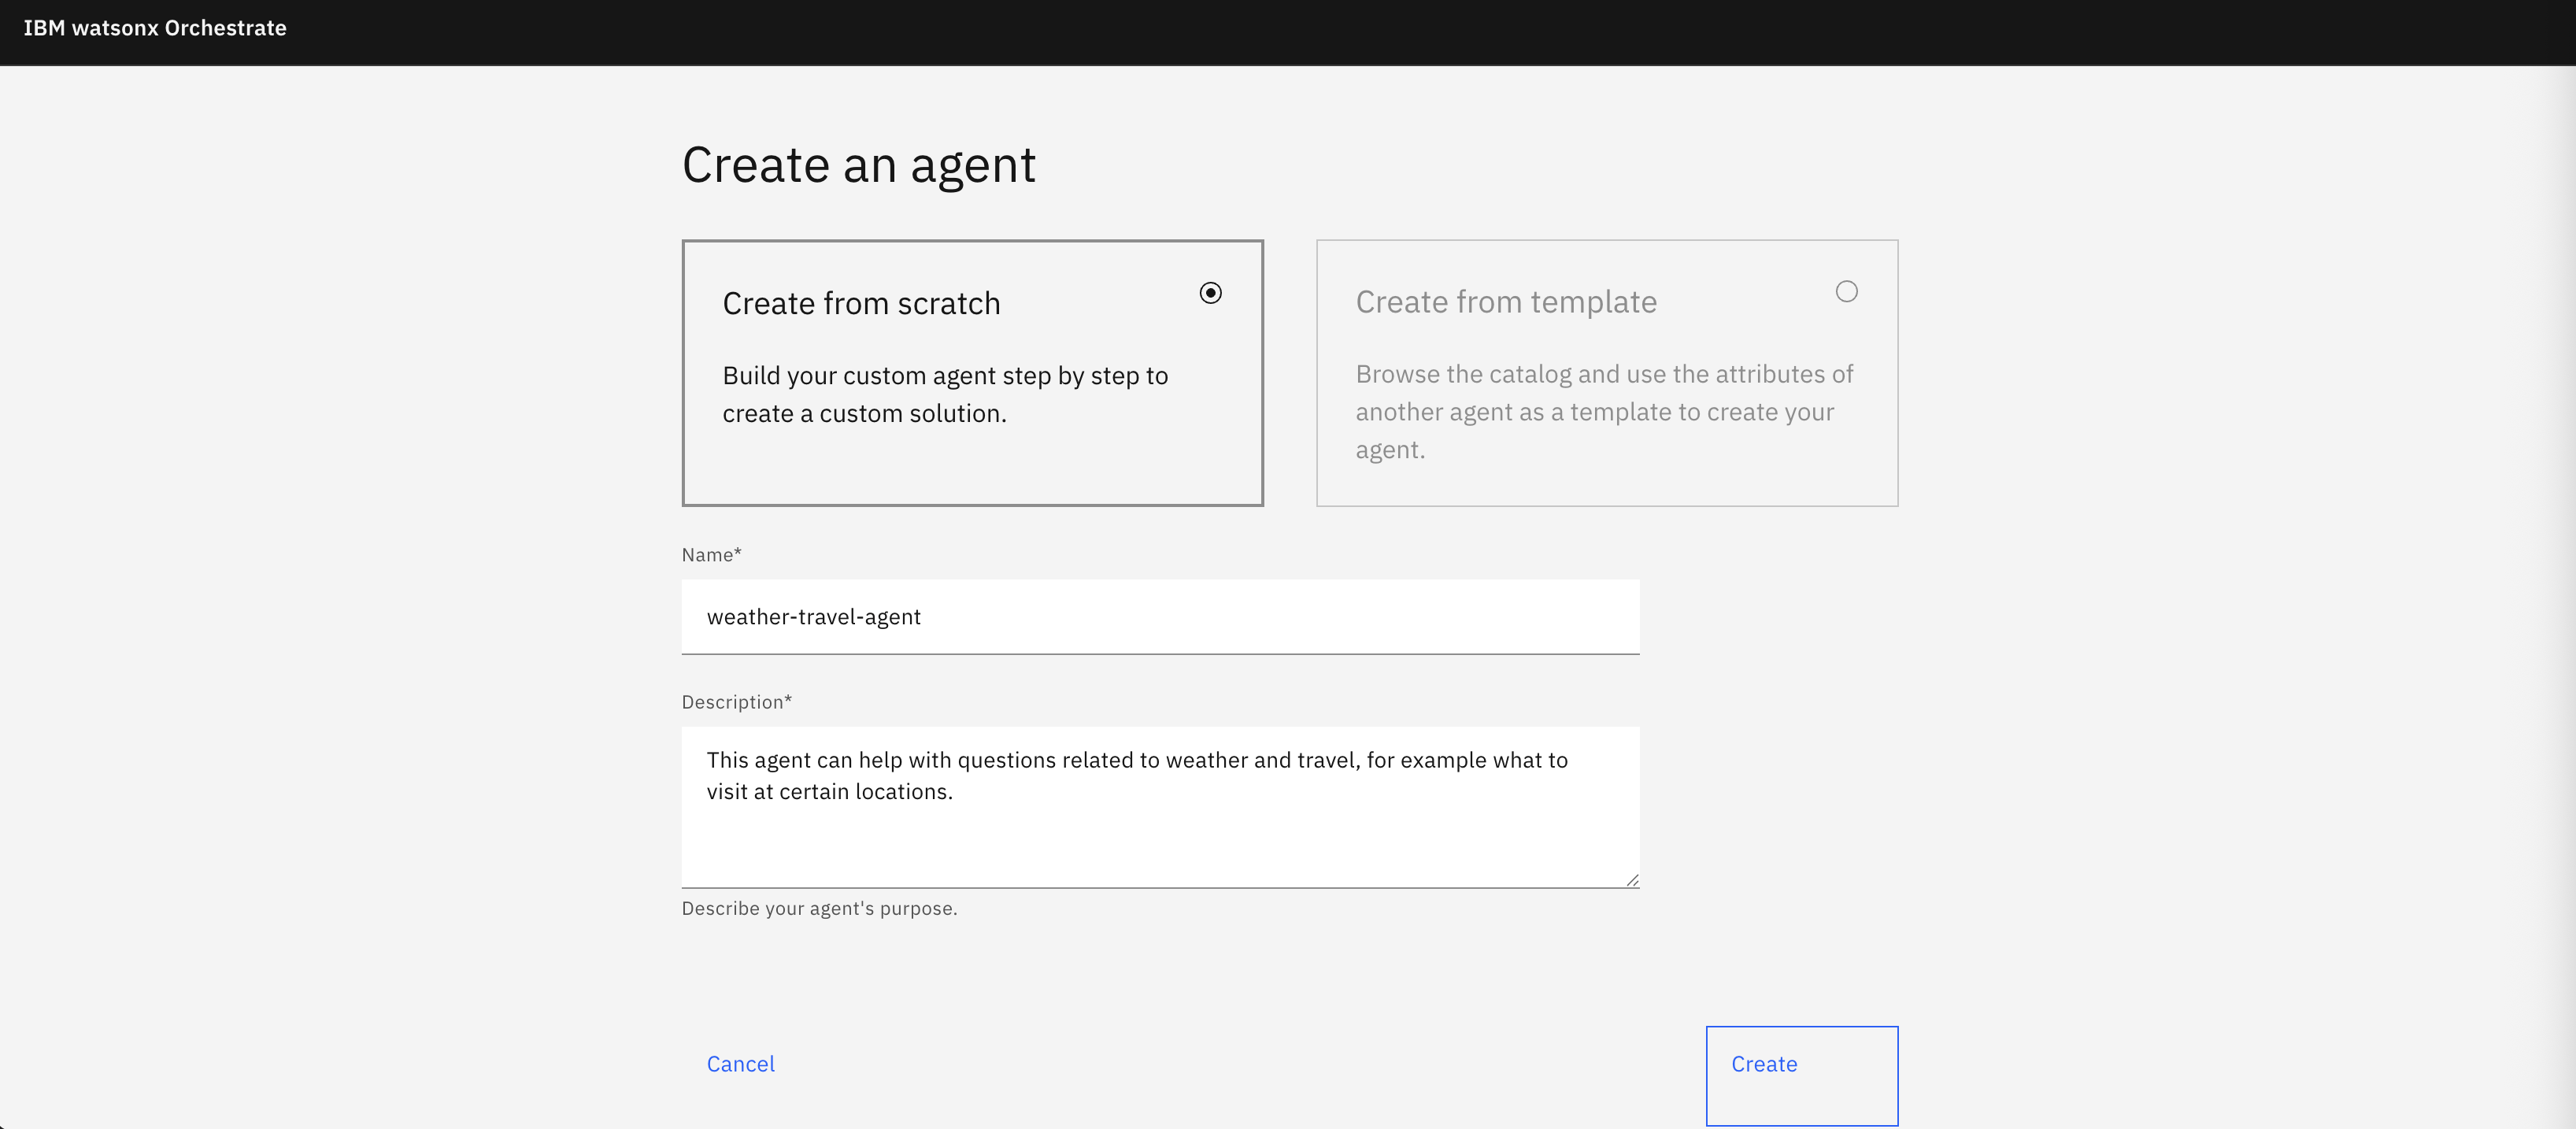Screen dimensions: 2576x1129
Task: Click the "Create from template" card title
Action: 1506,302
